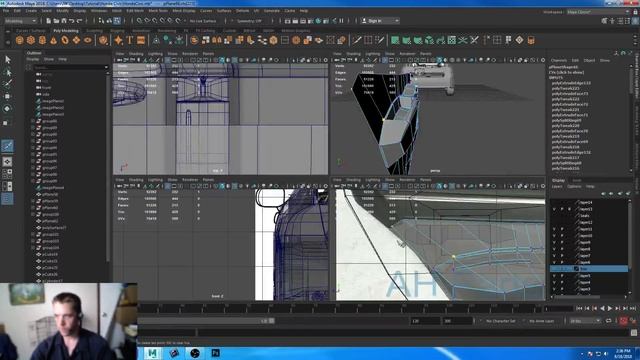Activate the Move tool in the toolbox
Viewport: 640px width, 360px height.
(x=7, y=96)
